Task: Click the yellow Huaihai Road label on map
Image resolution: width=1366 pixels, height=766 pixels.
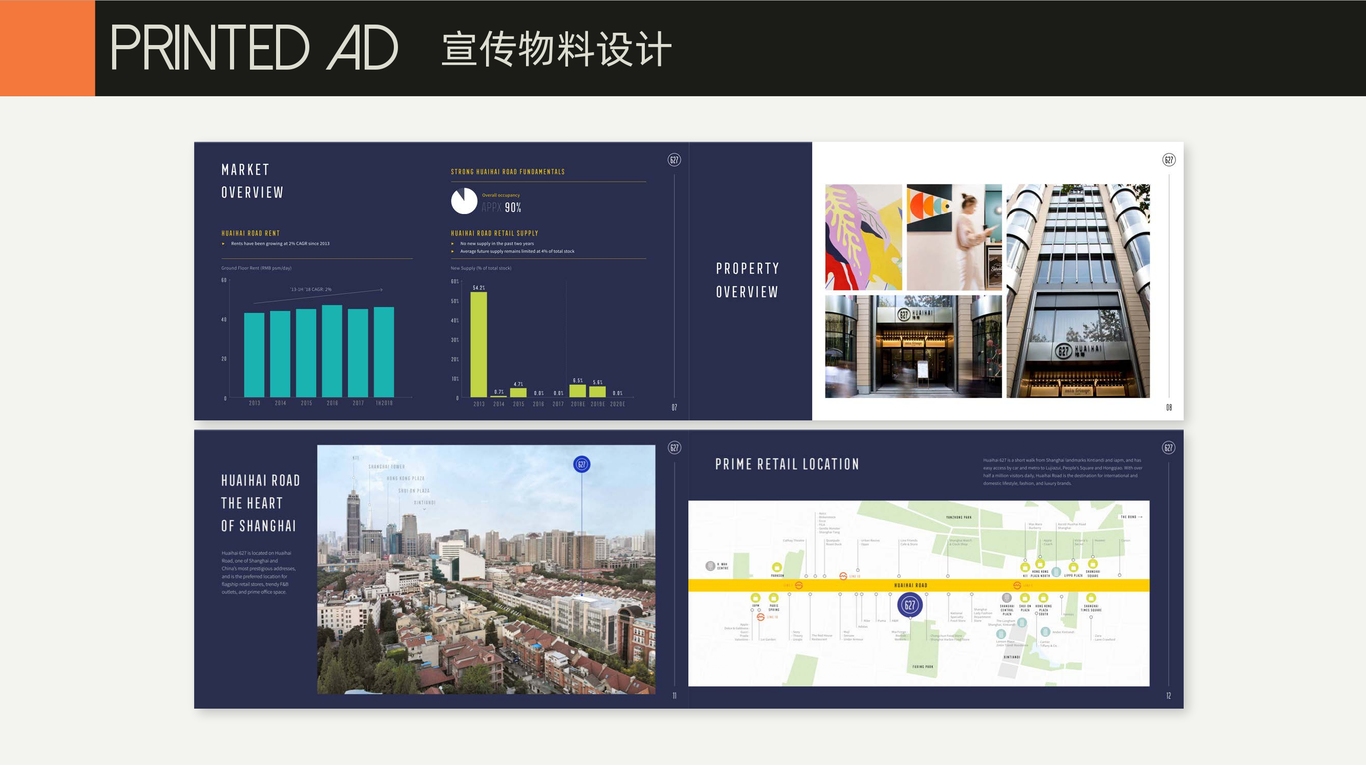Action: click(x=911, y=585)
